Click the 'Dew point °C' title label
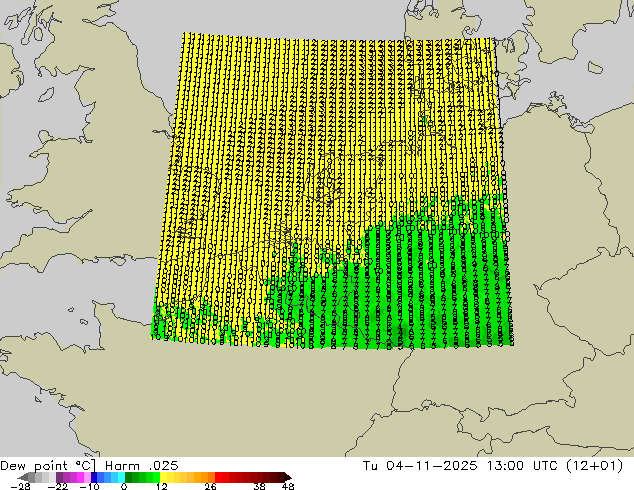Viewport: 634px width, 490px height. (48, 466)
